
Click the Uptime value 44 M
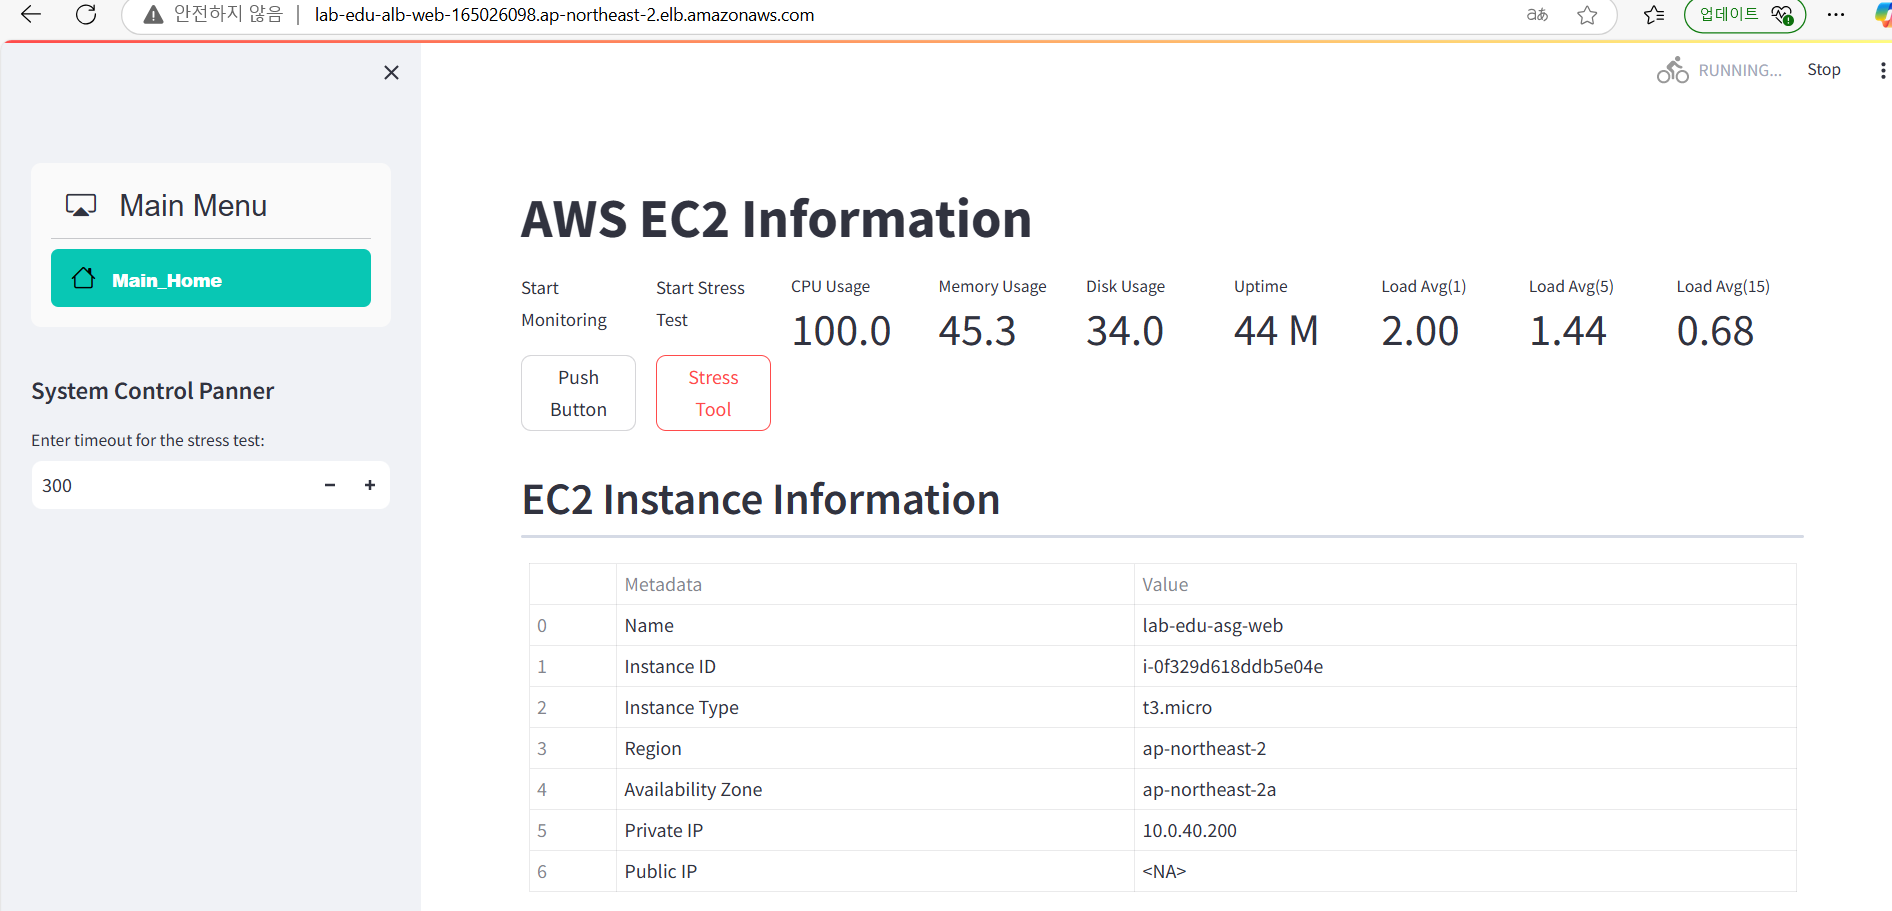(x=1276, y=331)
